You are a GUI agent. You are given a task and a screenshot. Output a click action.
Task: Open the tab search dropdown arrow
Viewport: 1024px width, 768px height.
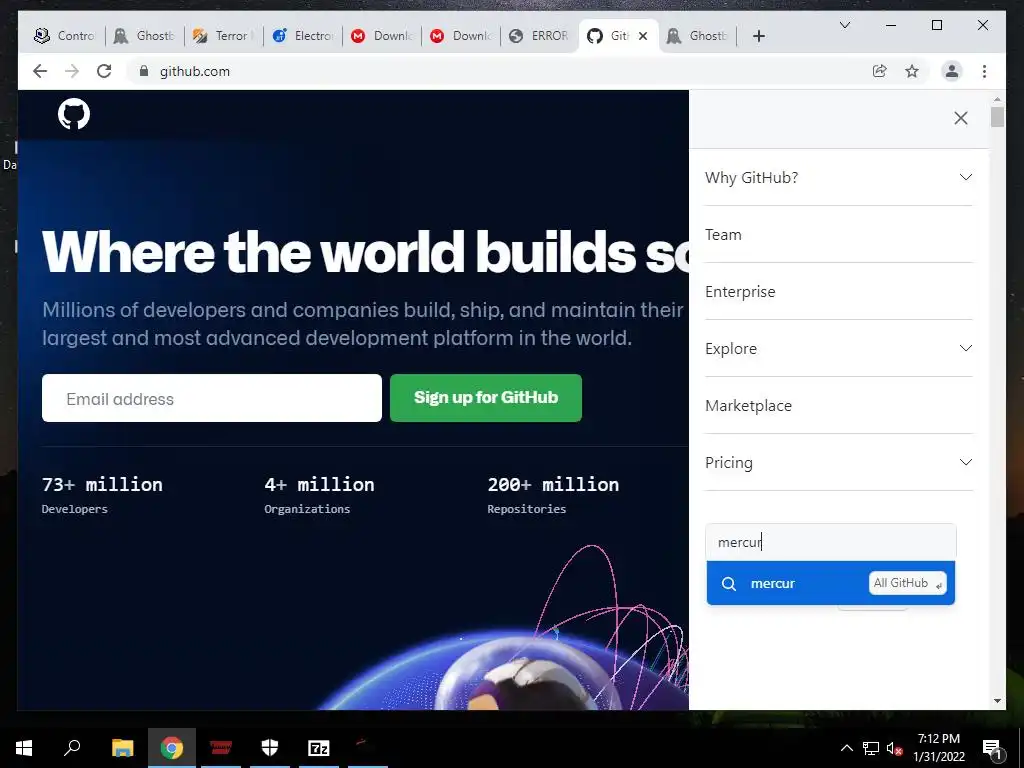[844, 25]
